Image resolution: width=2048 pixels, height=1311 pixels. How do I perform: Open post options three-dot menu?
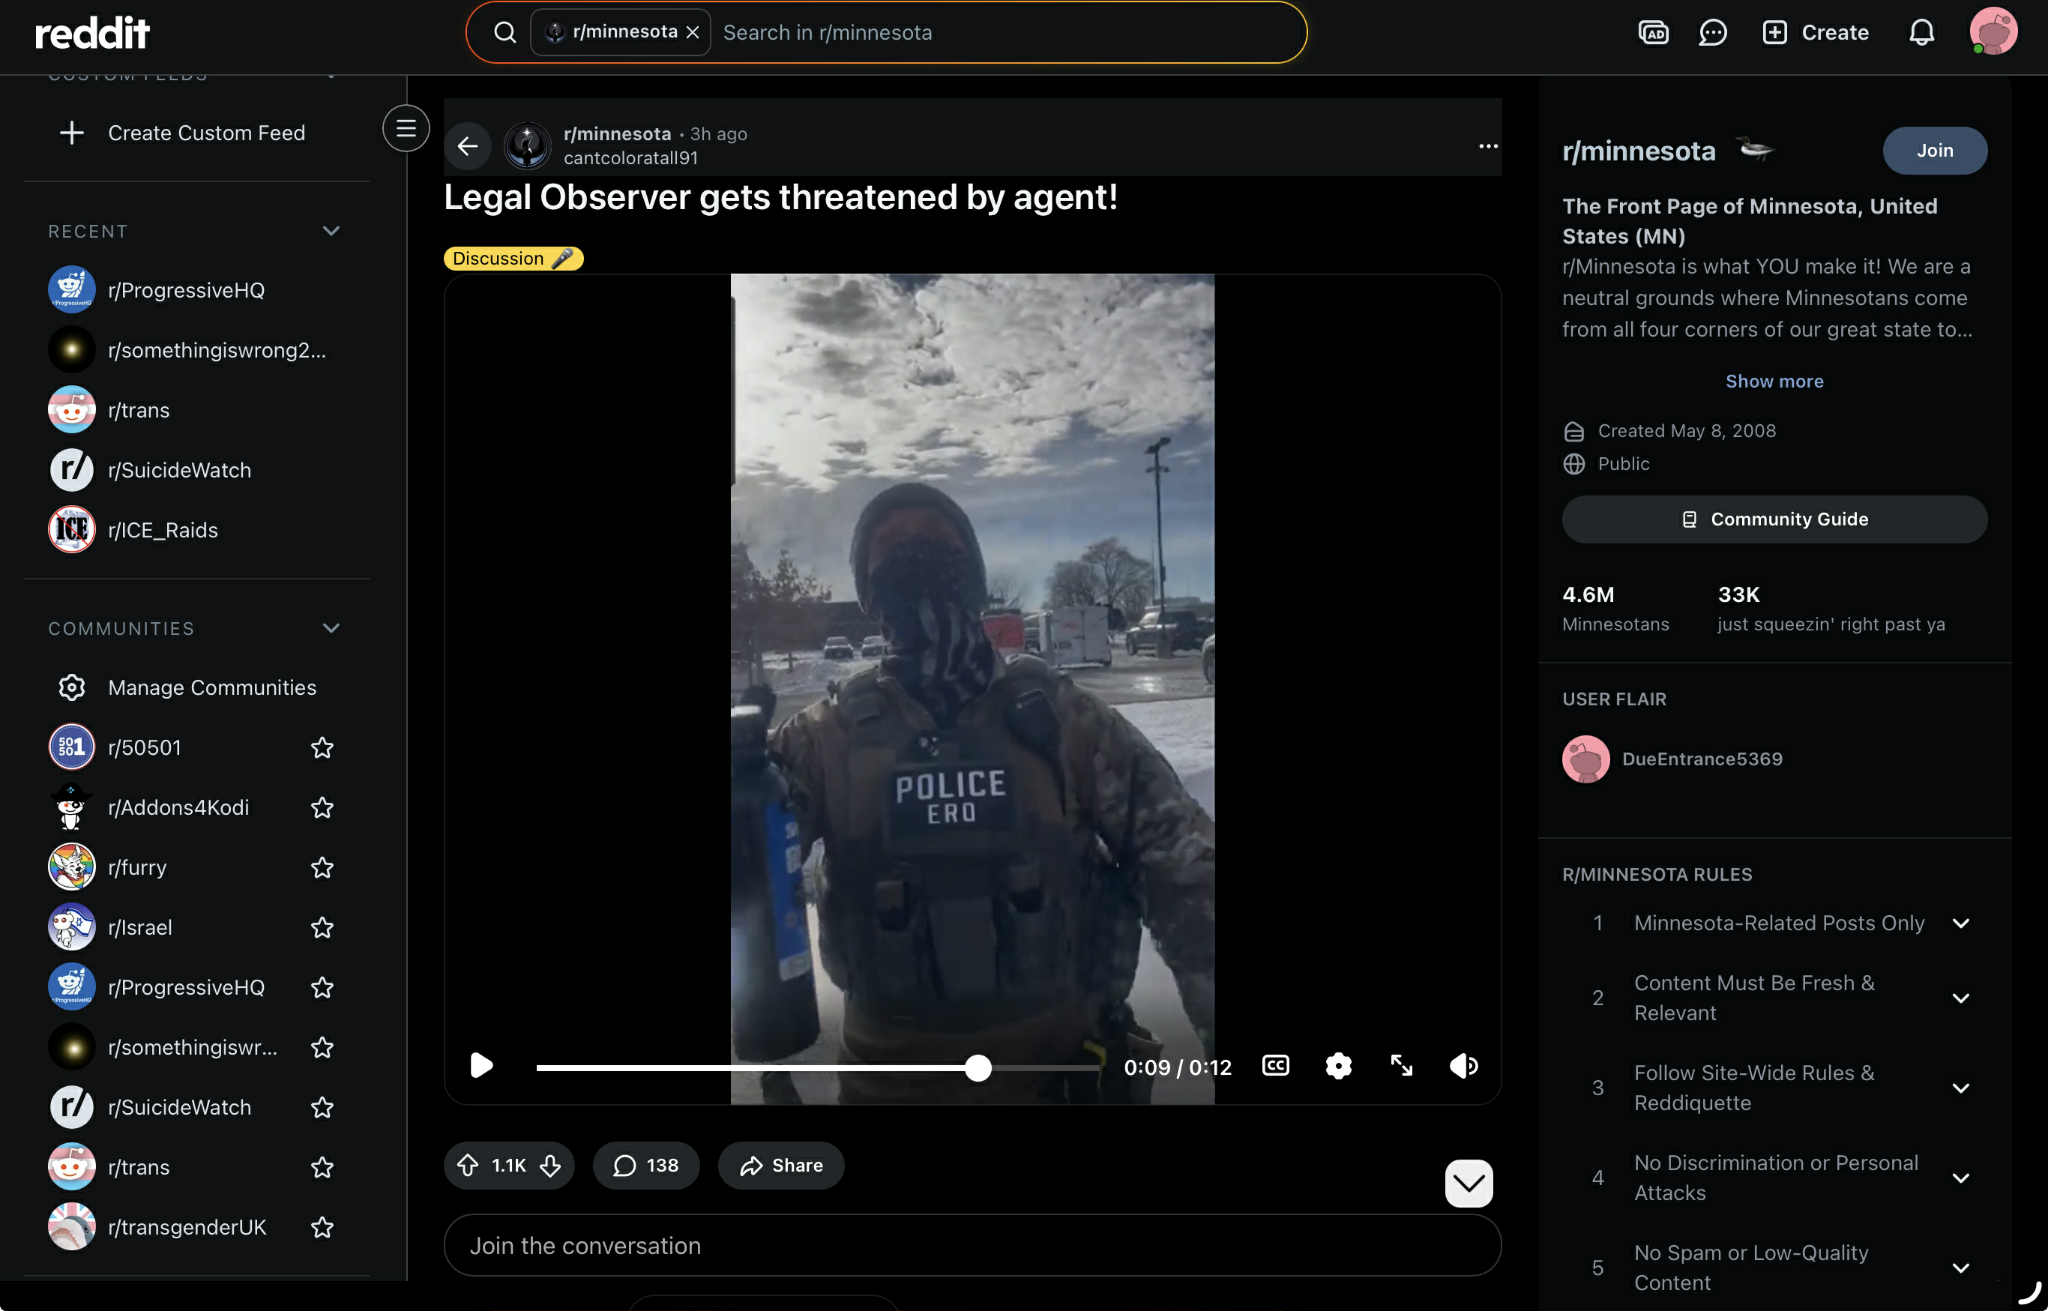[x=1488, y=146]
